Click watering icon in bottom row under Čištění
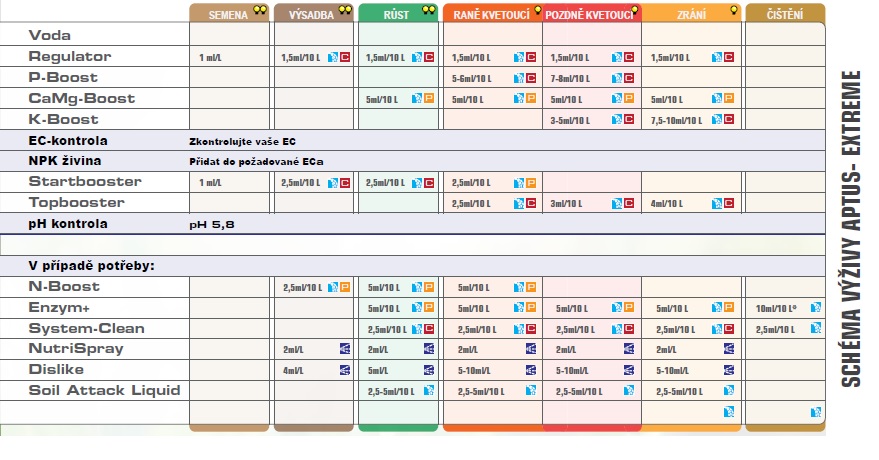 [x=816, y=412]
